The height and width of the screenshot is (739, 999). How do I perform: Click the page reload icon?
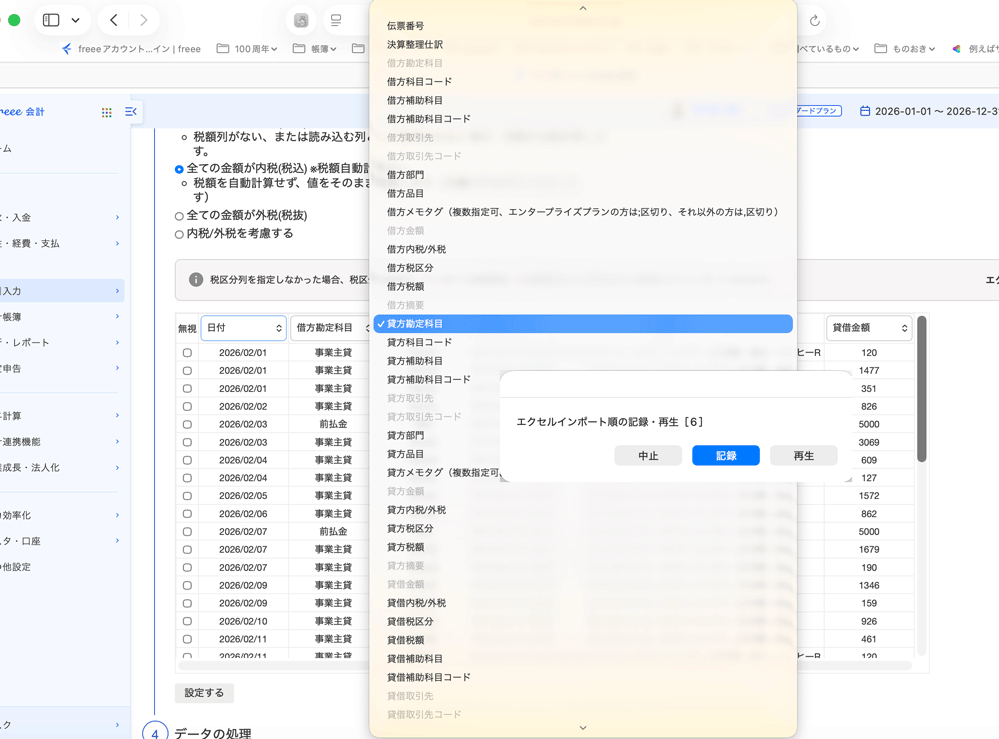tap(814, 20)
